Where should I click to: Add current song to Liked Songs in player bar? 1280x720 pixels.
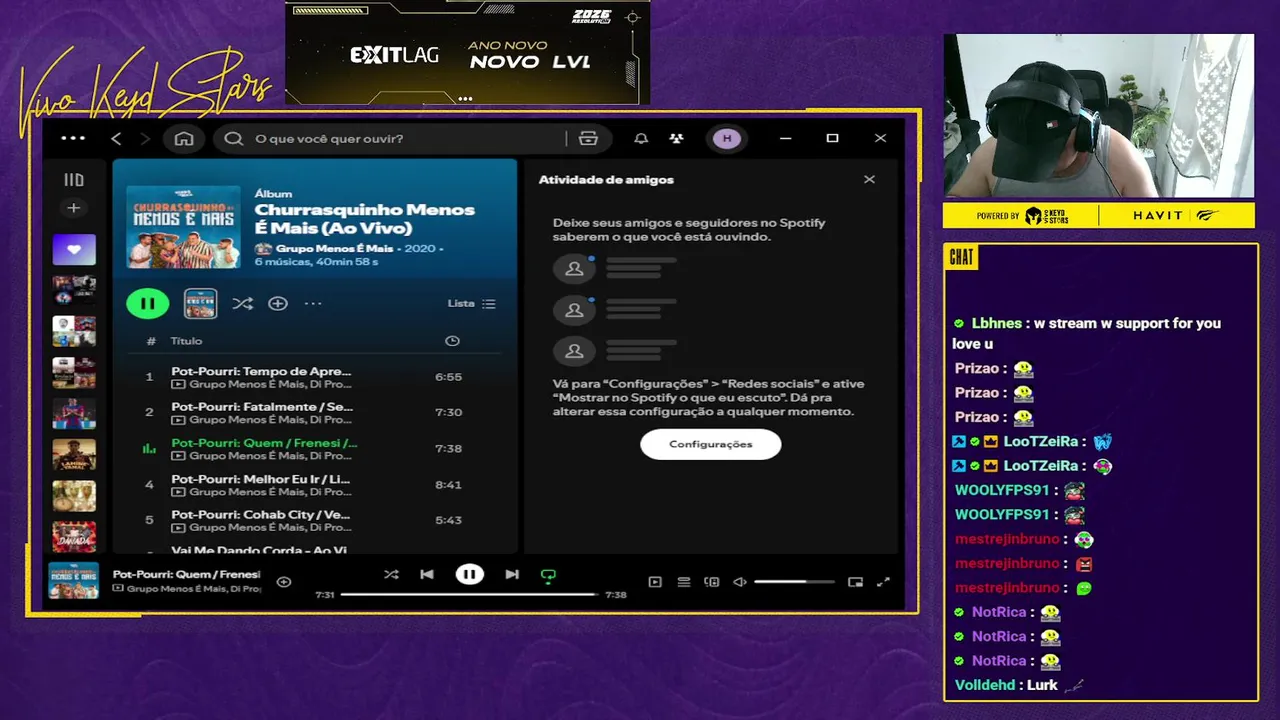(284, 582)
